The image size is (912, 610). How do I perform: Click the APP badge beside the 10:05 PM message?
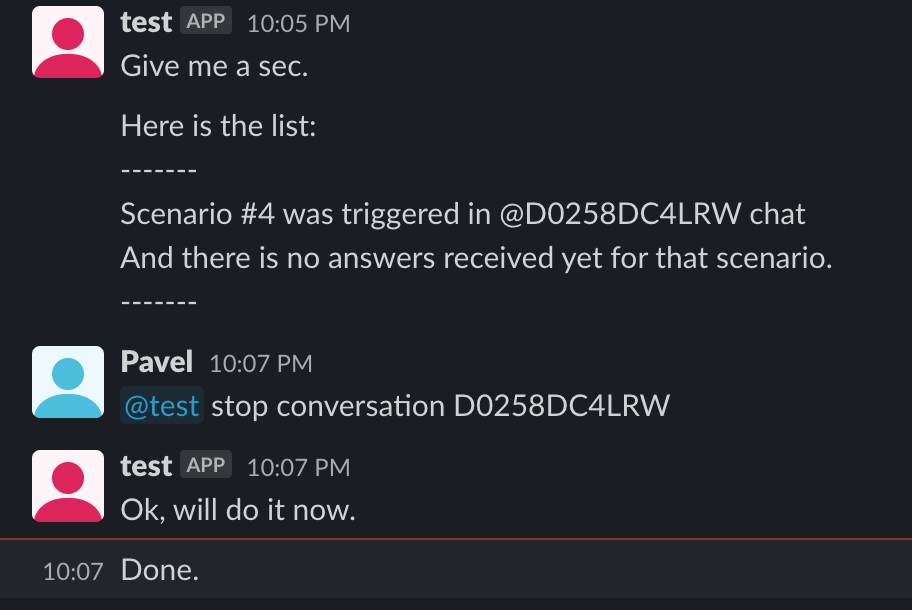pos(206,21)
